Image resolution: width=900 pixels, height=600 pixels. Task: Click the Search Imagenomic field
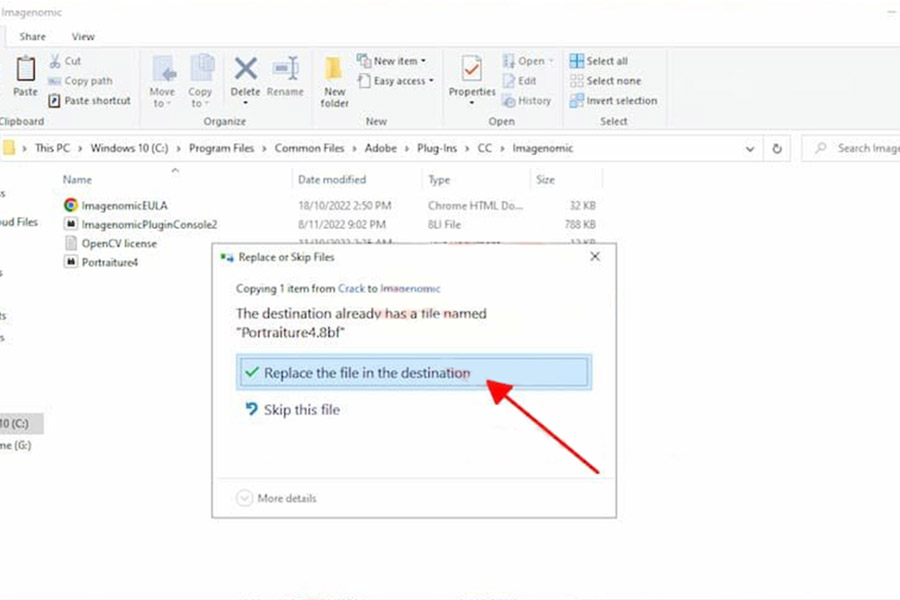852,148
